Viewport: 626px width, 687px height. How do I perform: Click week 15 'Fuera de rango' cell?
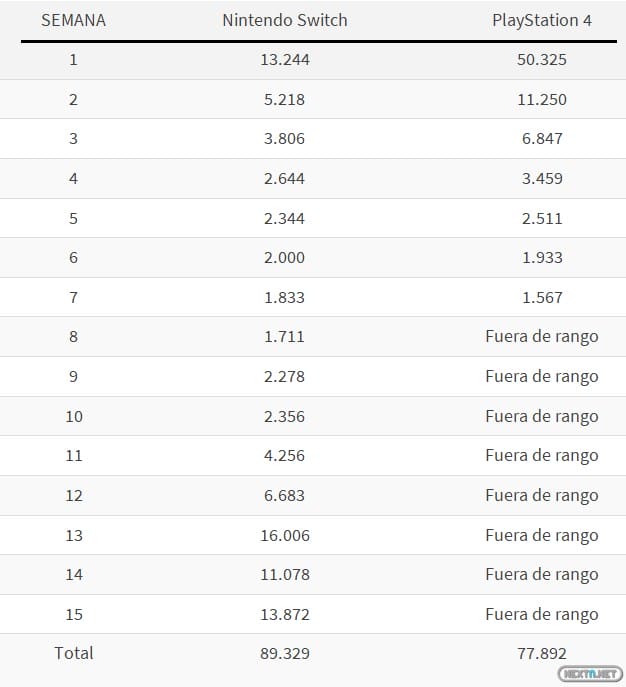tap(542, 615)
